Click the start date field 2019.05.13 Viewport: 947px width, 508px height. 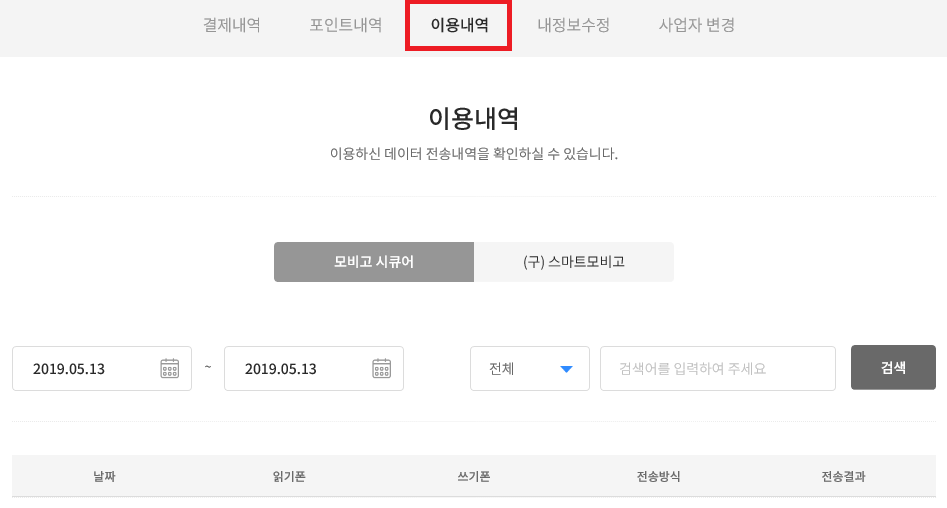coord(102,368)
